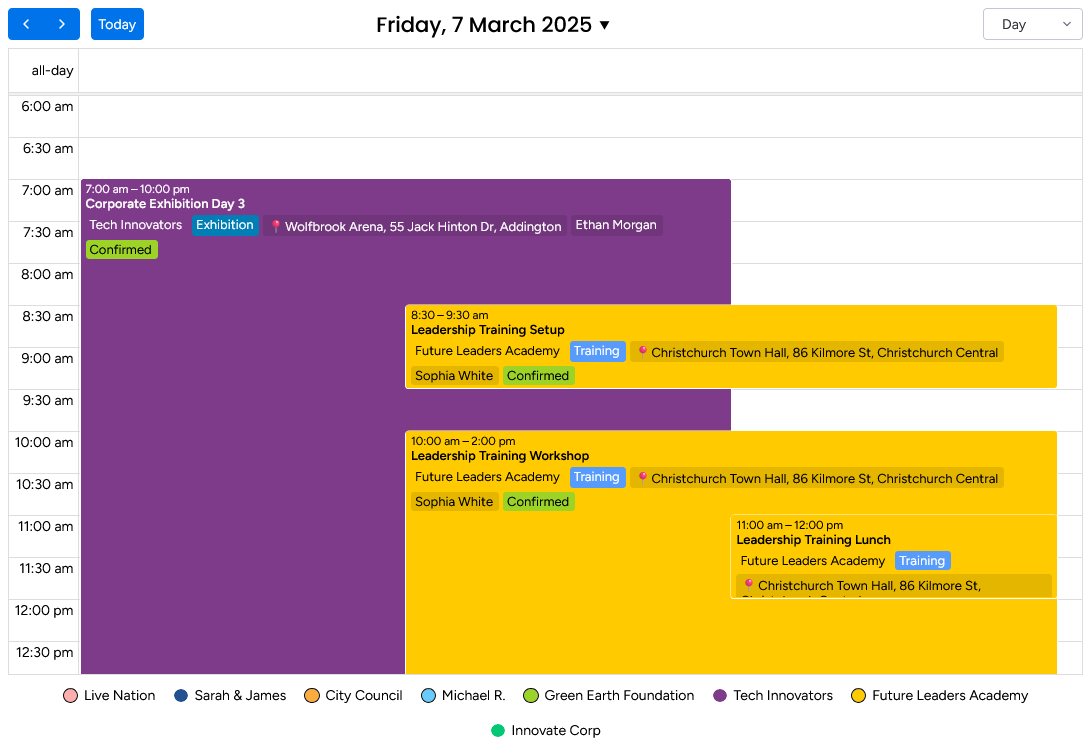Click Future Leaders Academy tag in Training Setup
This screenshot has width=1091, height=756.
click(487, 351)
